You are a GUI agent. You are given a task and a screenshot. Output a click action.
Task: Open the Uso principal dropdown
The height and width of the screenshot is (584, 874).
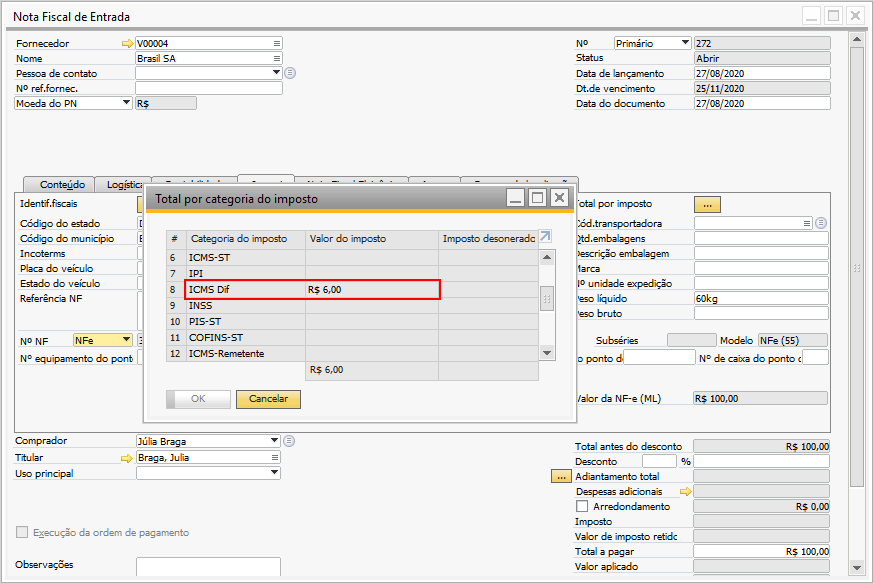click(274, 473)
